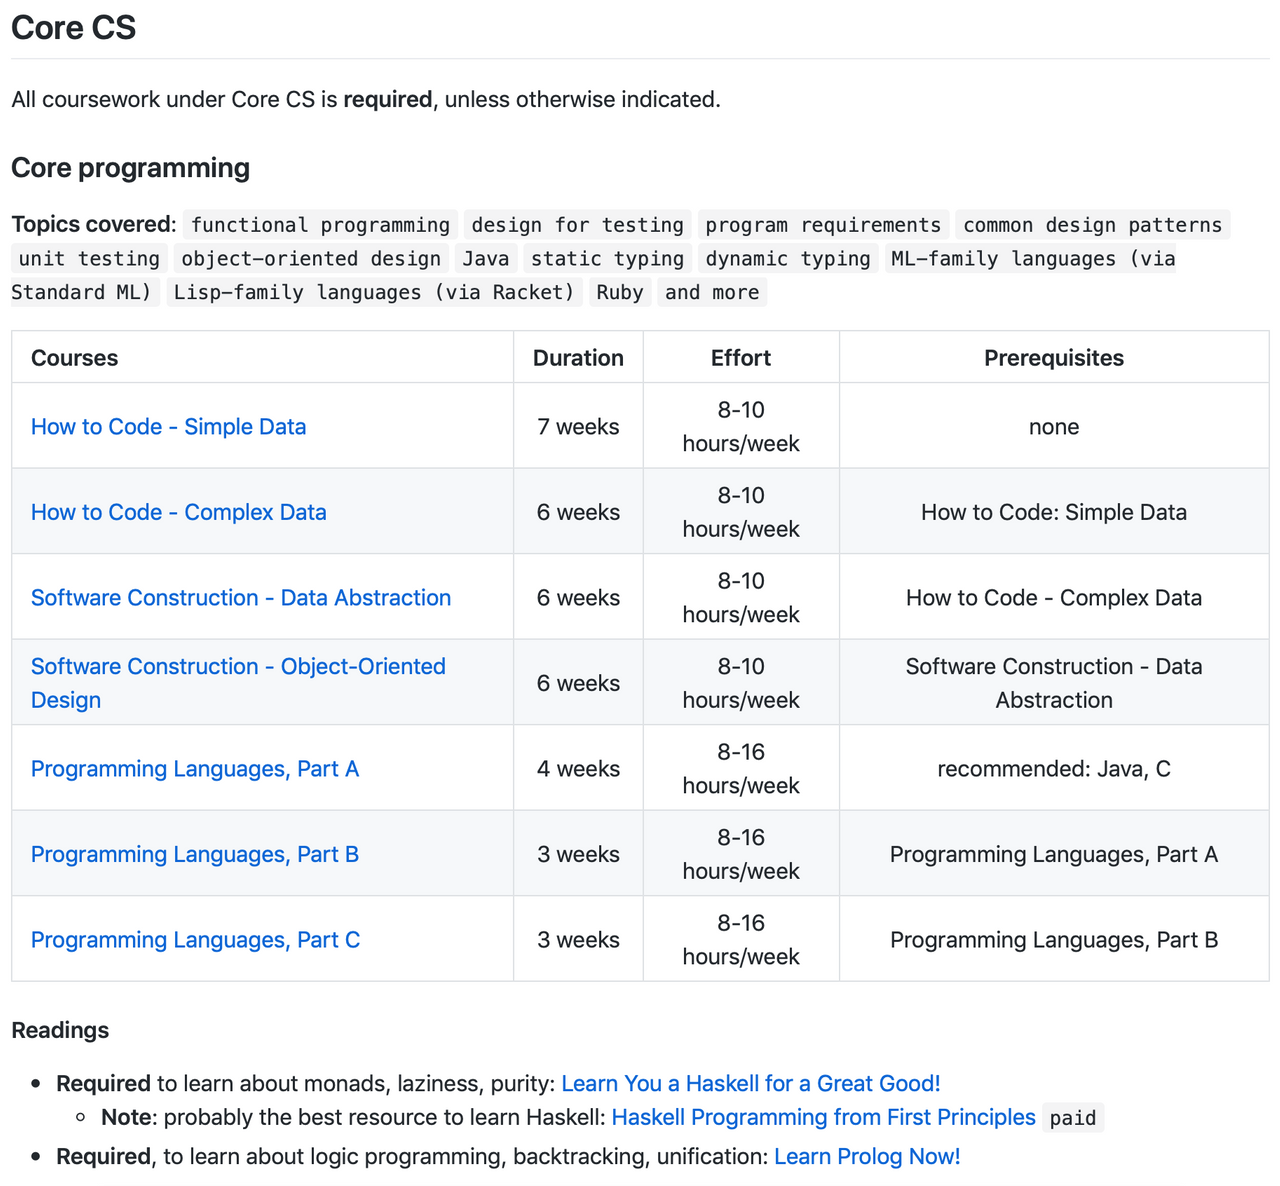Follow Haskell Programming from First Principles link
Image resolution: width=1280 pixels, height=1186 pixels.
(x=823, y=1118)
